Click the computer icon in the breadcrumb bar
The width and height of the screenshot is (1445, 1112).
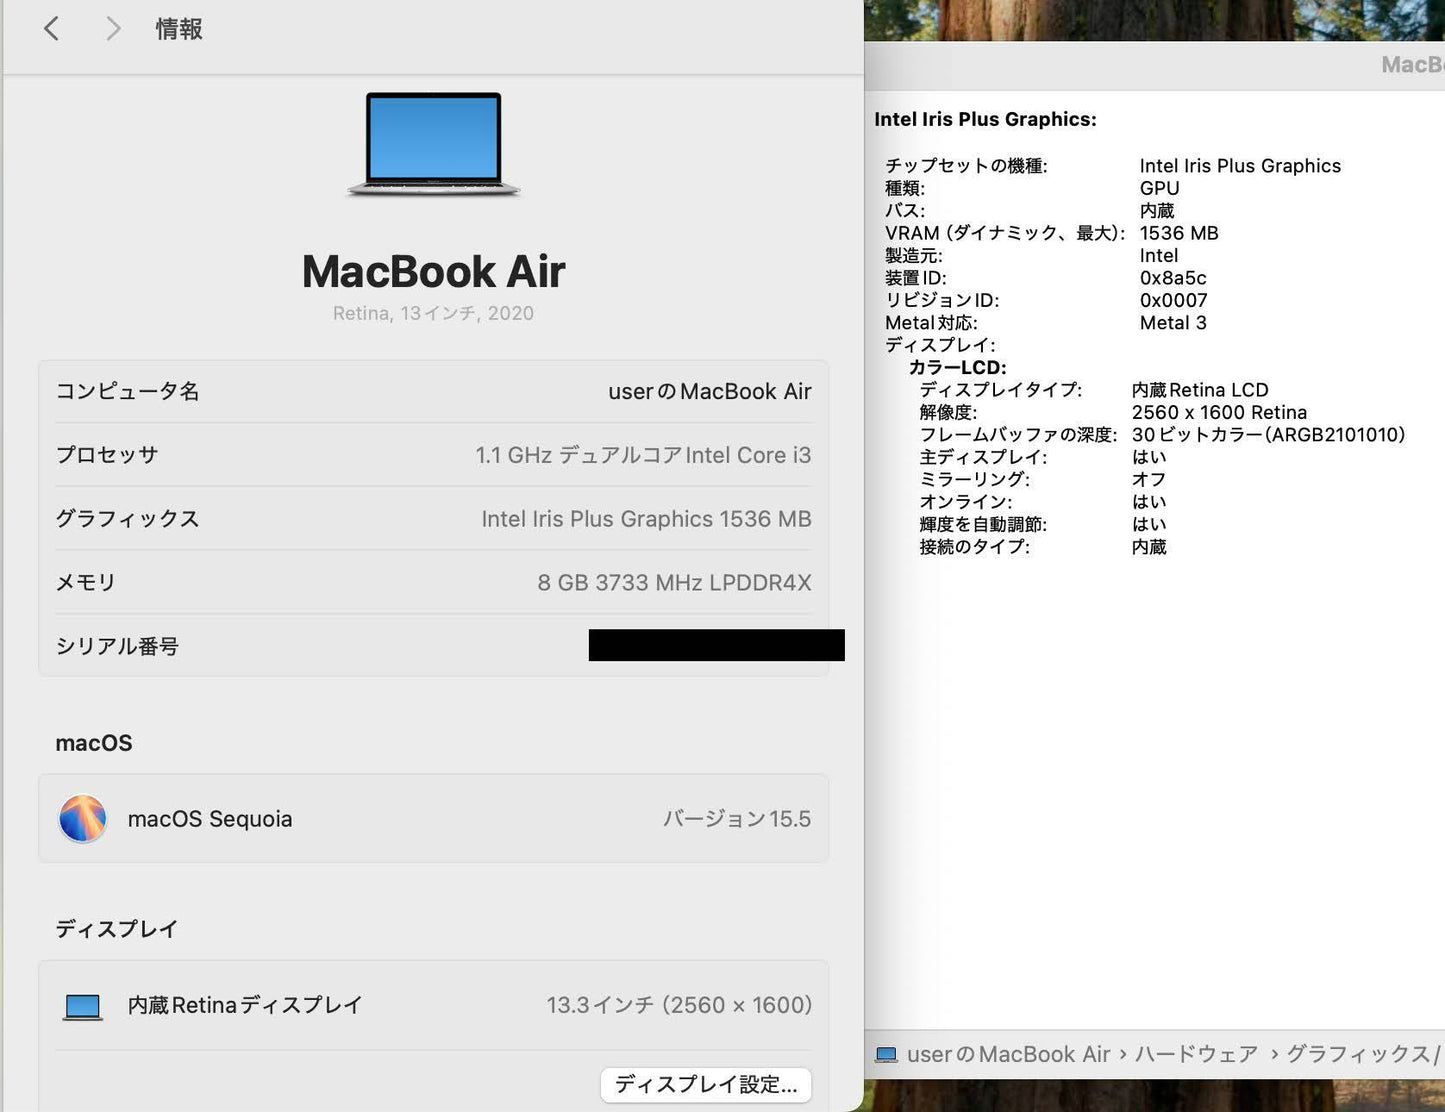(x=886, y=1053)
